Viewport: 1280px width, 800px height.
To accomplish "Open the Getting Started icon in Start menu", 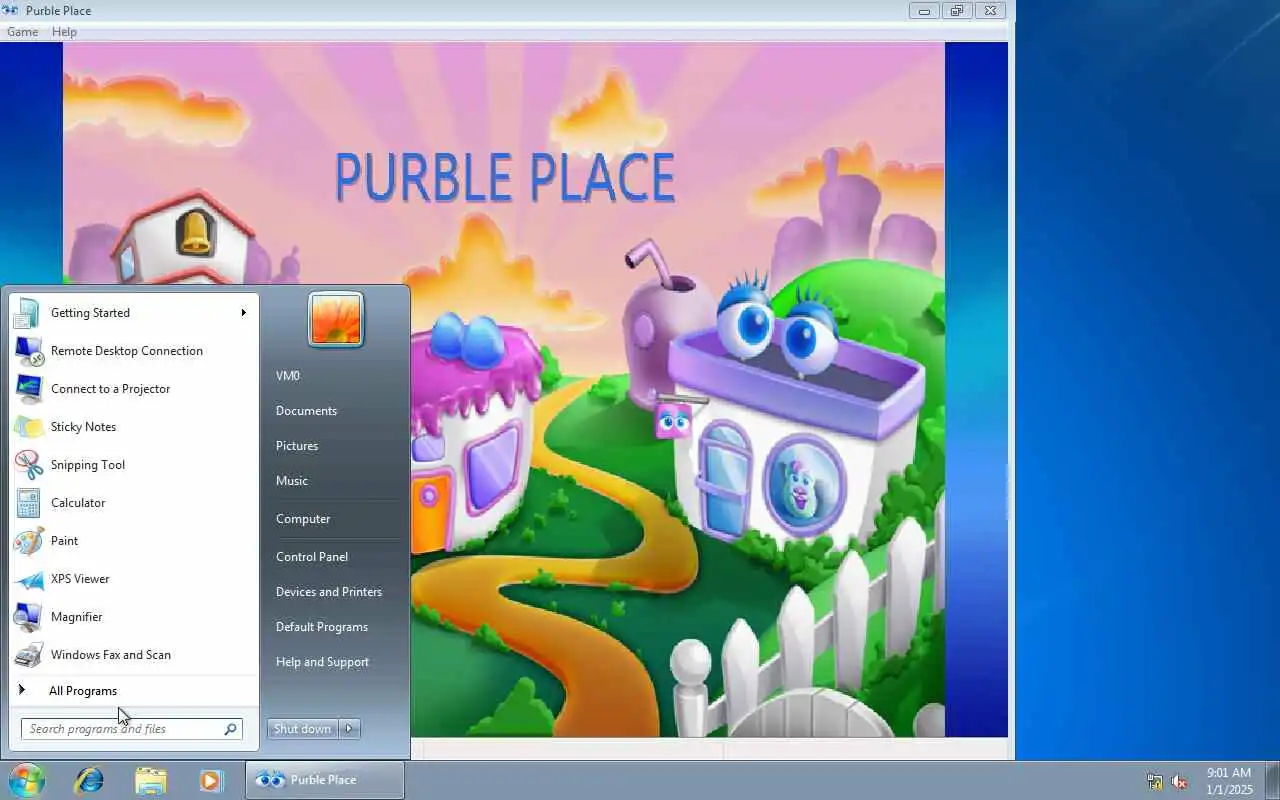I will pyautogui.click(x=27, y=313).
